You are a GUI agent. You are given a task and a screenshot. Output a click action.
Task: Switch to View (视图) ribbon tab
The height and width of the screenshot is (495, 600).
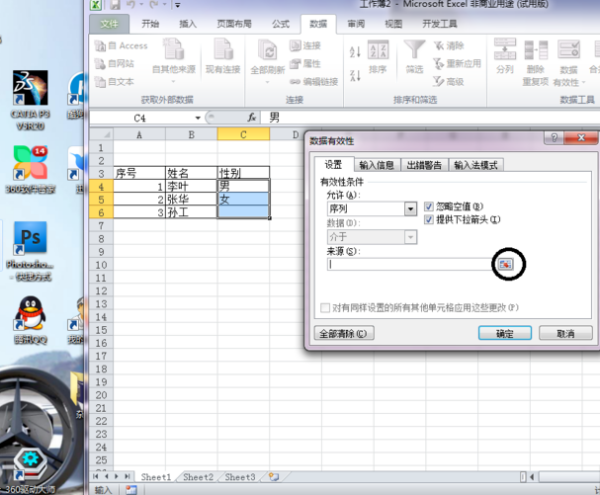(393, 24)
